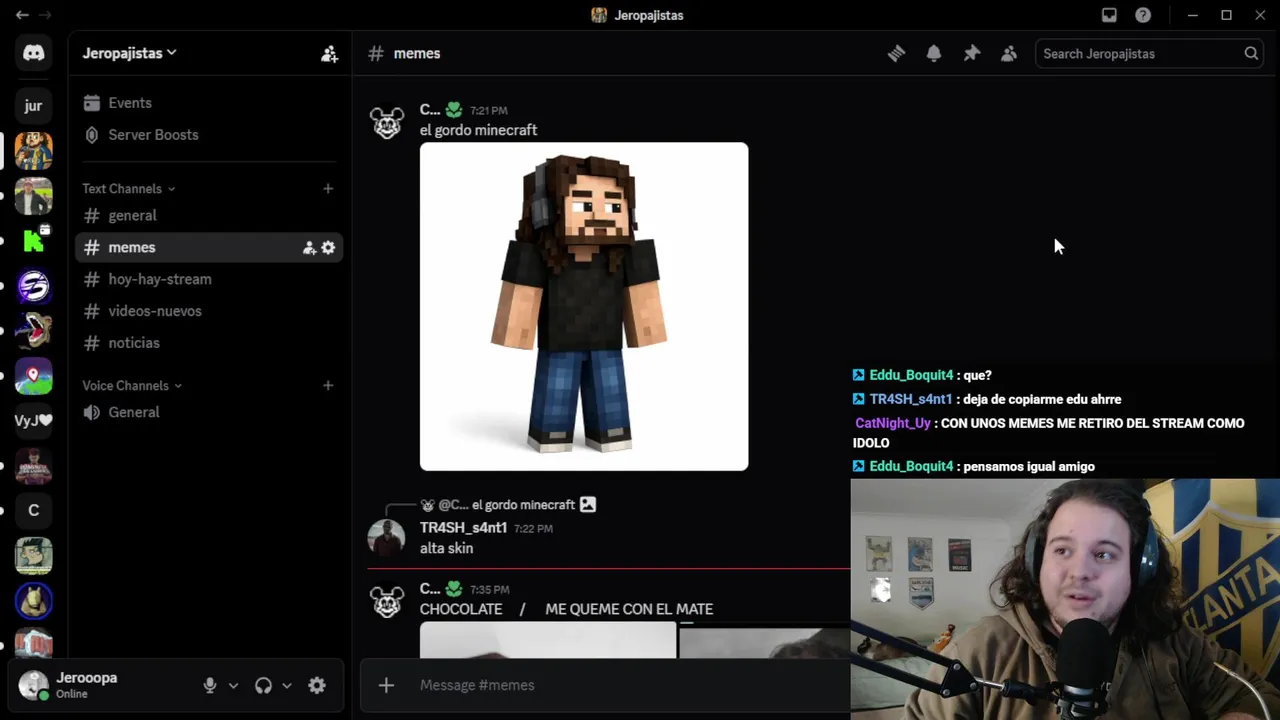Edit memes channel gear icon
The height and width of the screenshot is (720, 1280).
(x=328, y=248)
